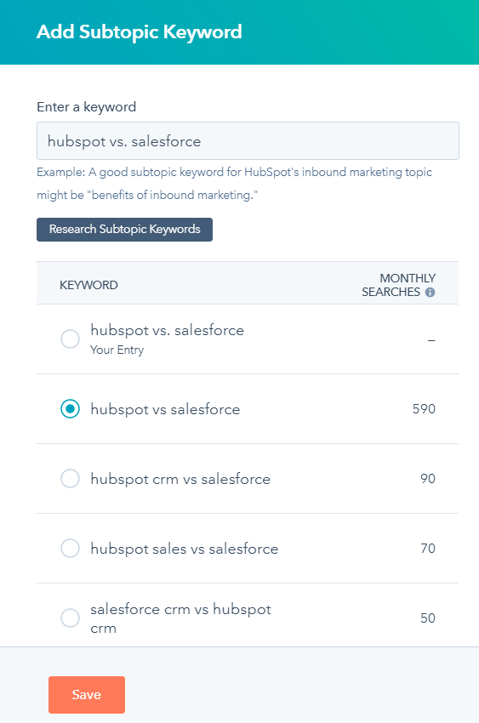Click the 'Add Subtopic Keyword' dialog title
Screen dimensions: 479x723
139,32
